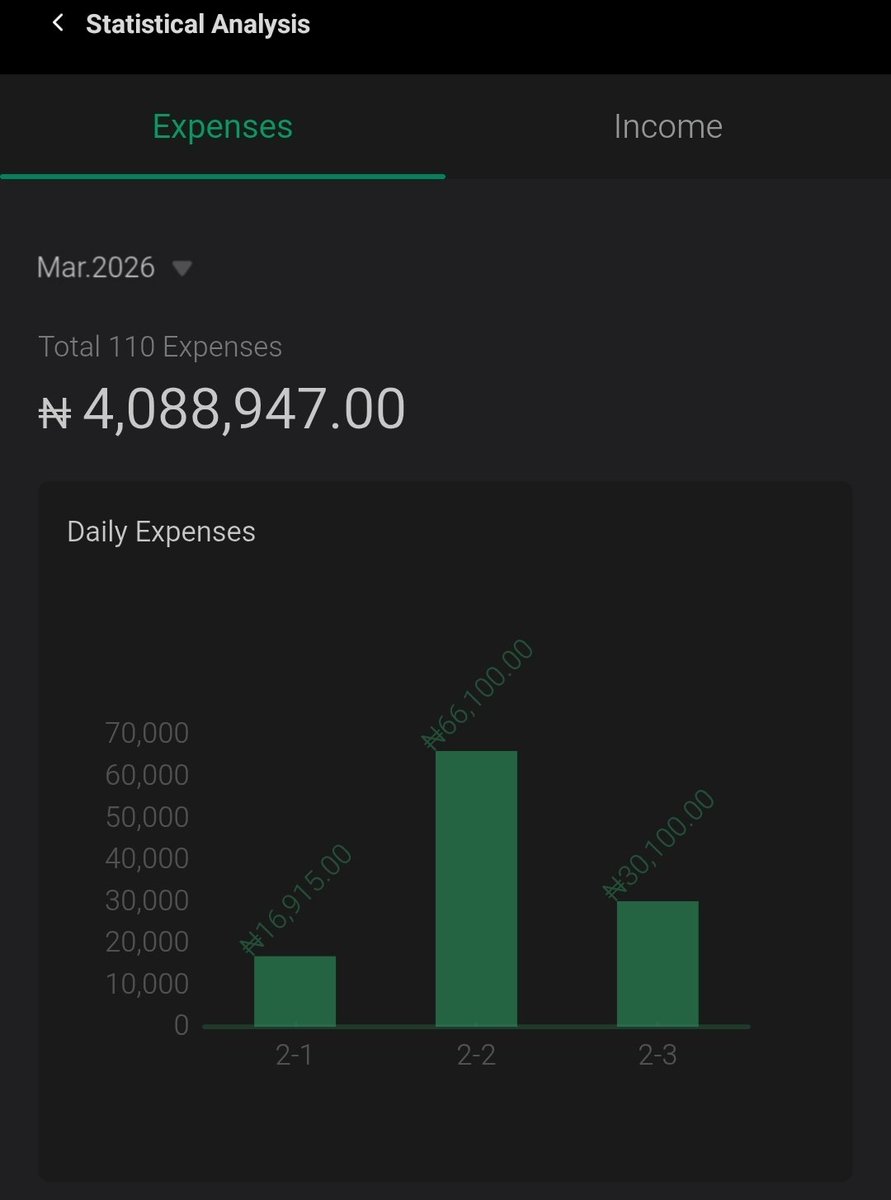This screenshot has height=1200, width=891.
Task: Click the ₦16,915.00 bar label
Action: 297,900
